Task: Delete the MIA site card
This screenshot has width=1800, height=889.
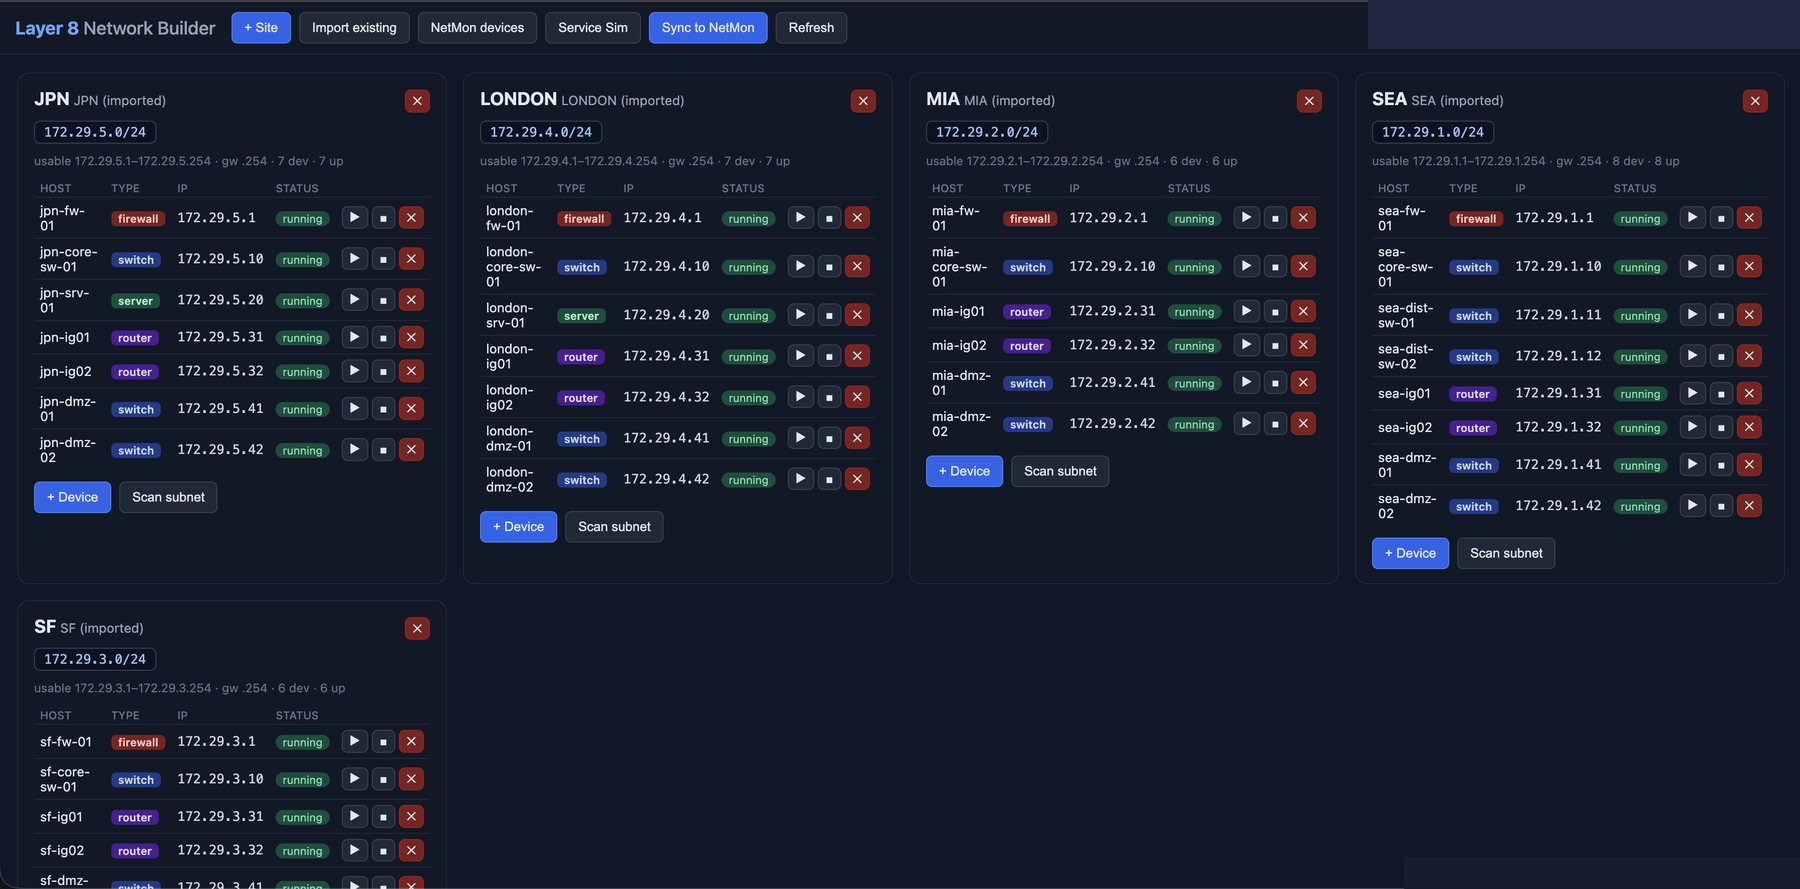Action: pyautogui.click(x=1309, y=101)
